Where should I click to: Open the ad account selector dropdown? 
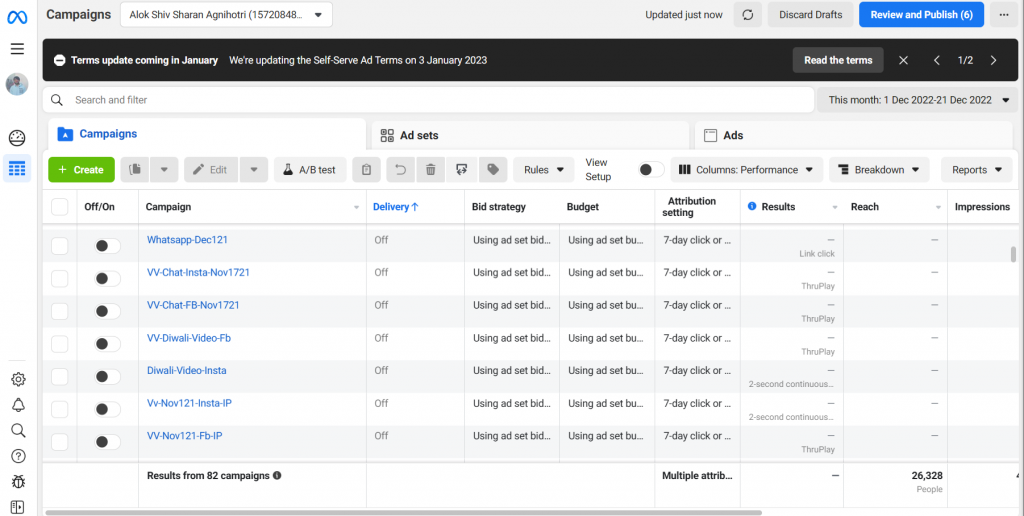[226, 14]
